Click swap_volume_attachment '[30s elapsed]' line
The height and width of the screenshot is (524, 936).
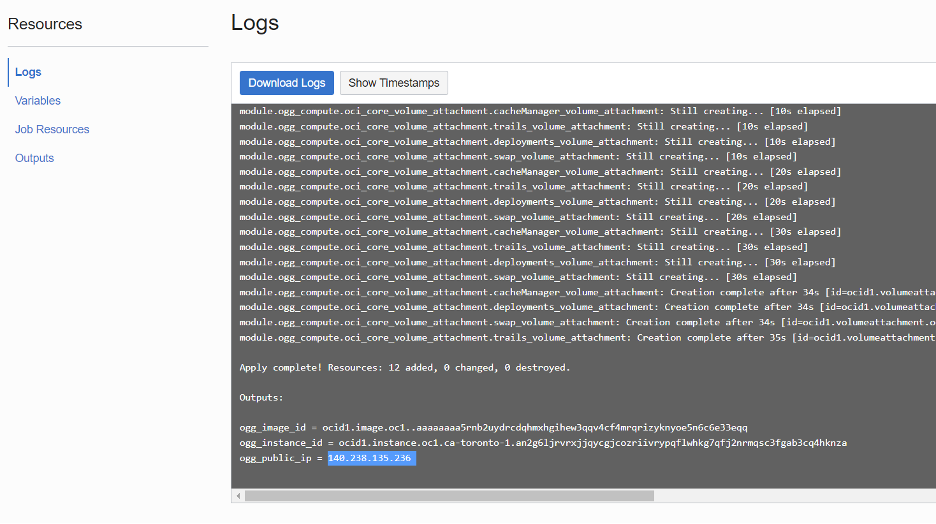(x=518, y=277)
